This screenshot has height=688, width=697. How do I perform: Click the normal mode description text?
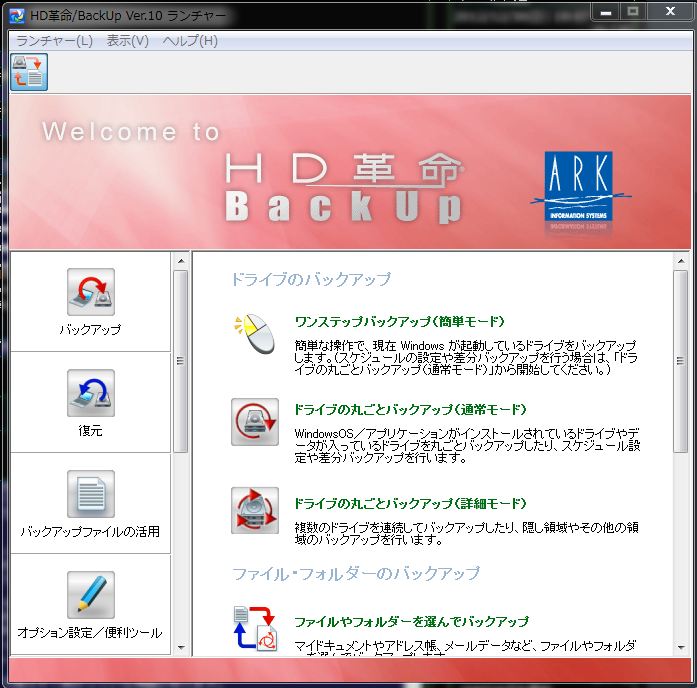tap(467, 445)
